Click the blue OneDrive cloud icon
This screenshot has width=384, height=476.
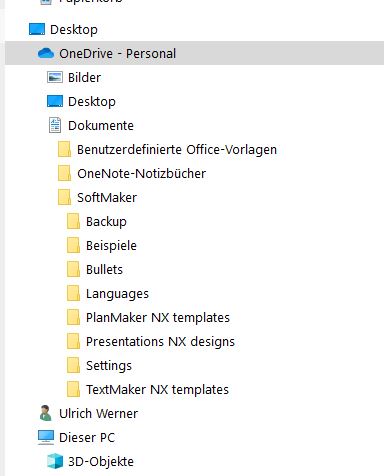(46, 53)
